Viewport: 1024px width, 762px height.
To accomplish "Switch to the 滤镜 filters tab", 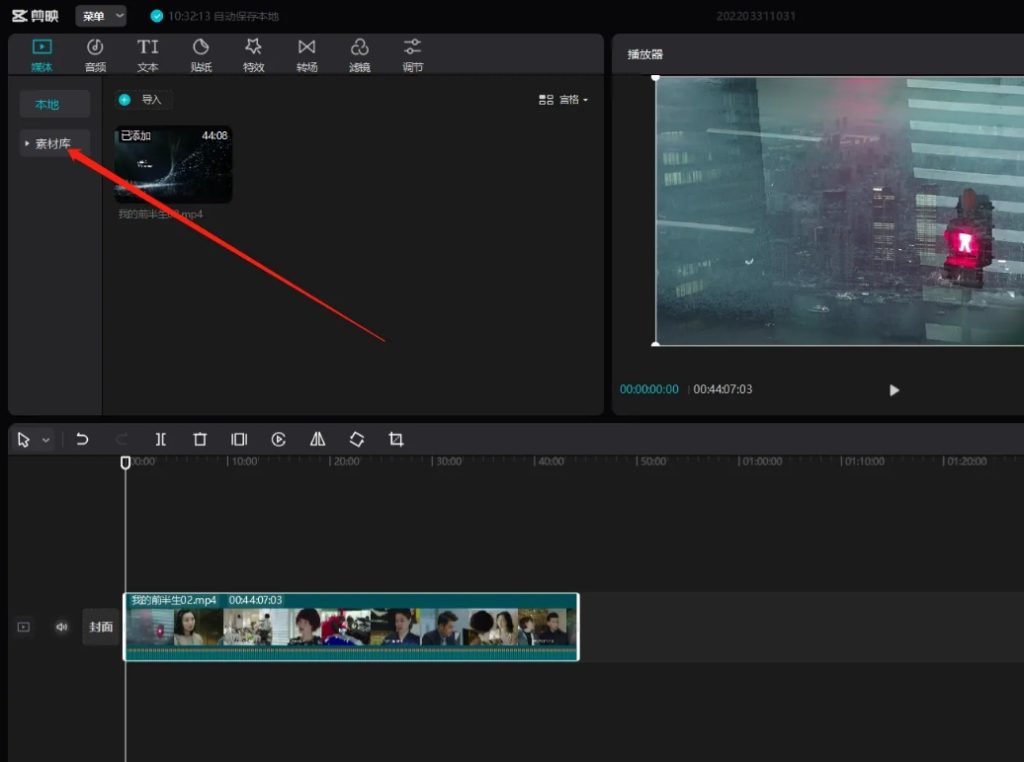I will pyautogui.click(x=360, y=55).
